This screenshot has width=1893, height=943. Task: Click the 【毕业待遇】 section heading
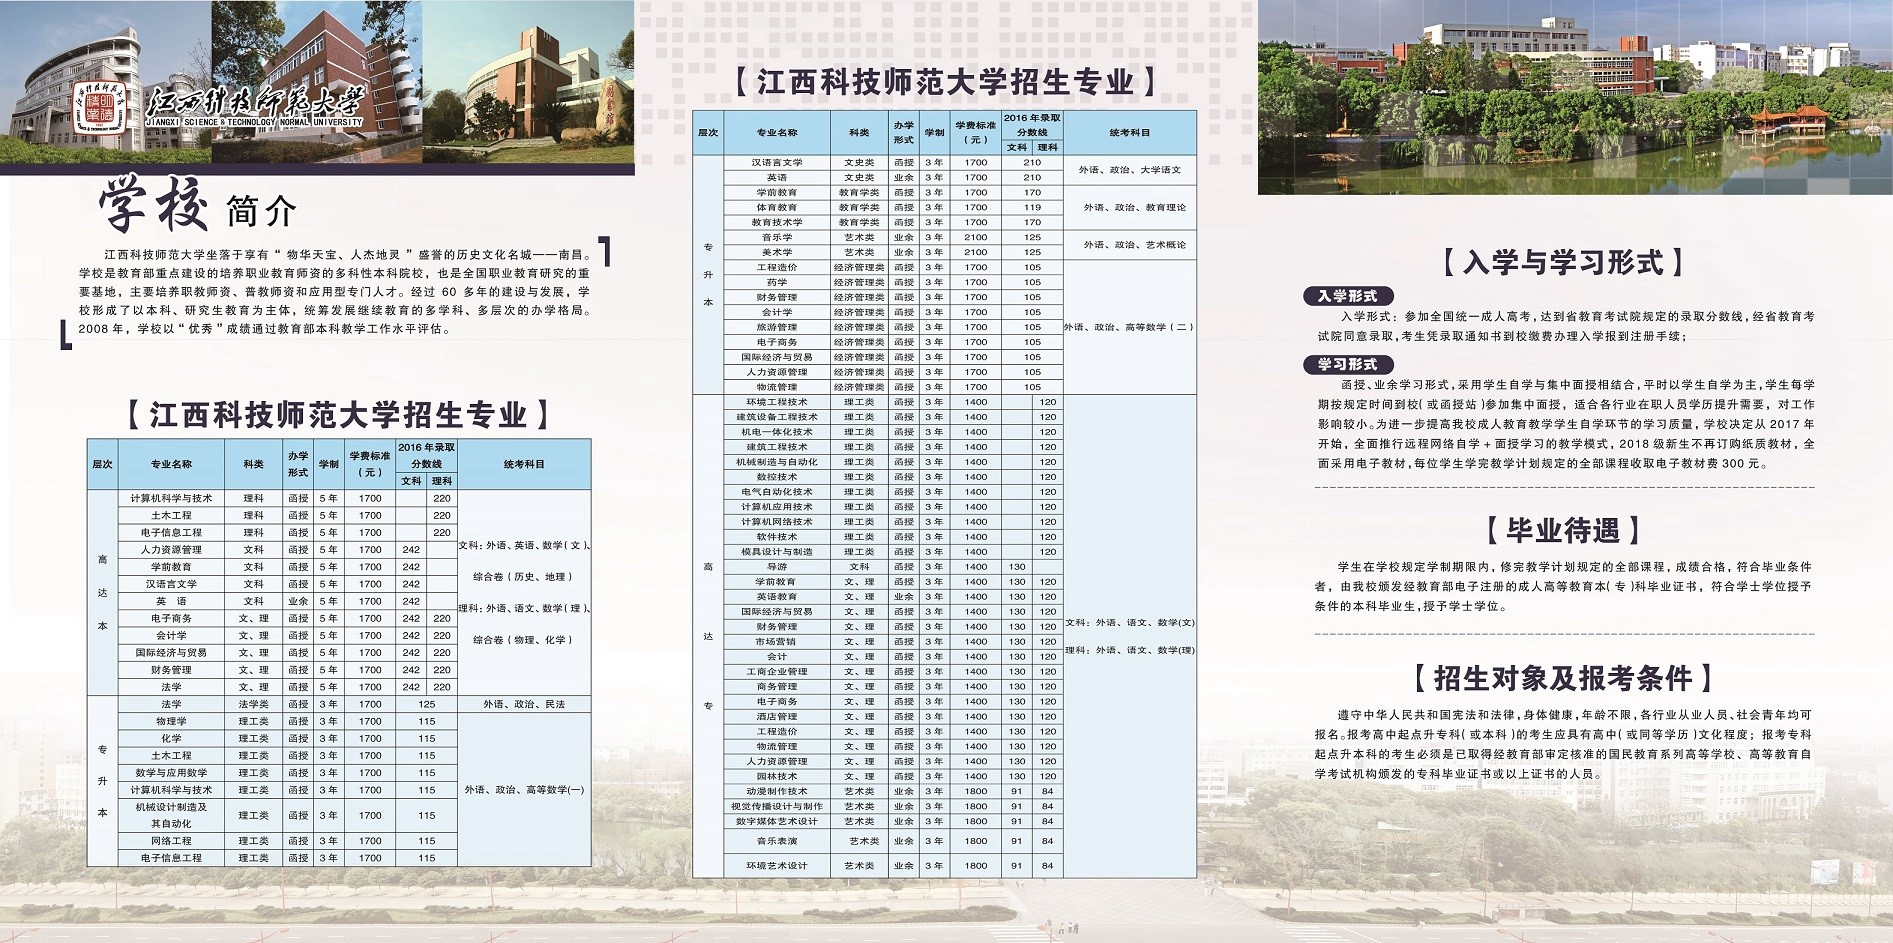click(x=1563, y=530)
